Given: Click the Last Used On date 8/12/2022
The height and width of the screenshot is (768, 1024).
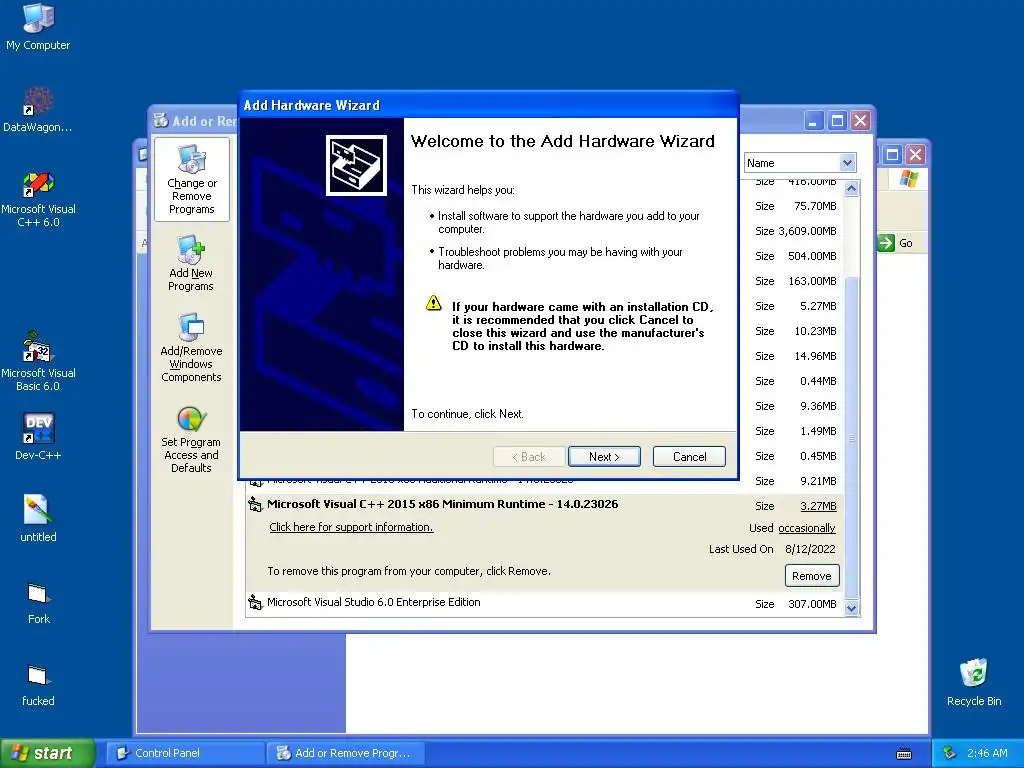Looking at the screenshot, I should click(x=810, y=549).
